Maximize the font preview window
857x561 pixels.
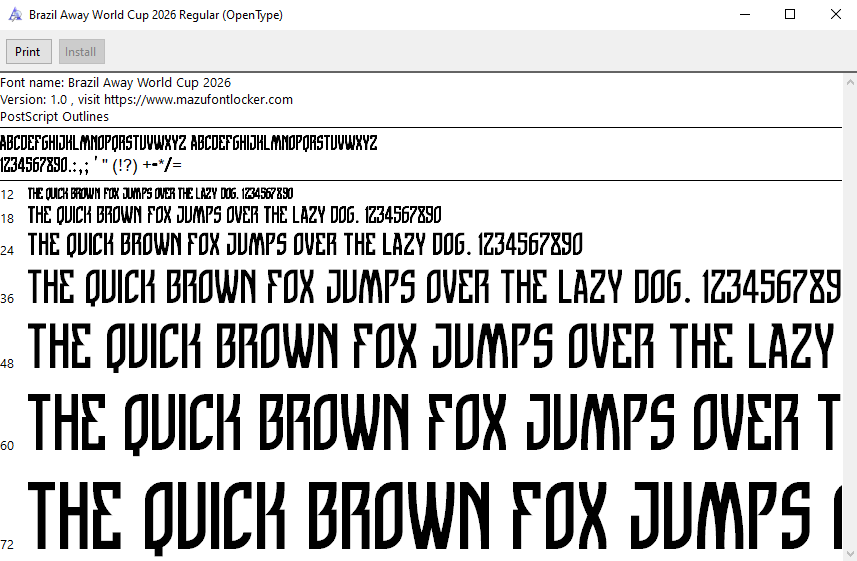click(x=790, y=15)
